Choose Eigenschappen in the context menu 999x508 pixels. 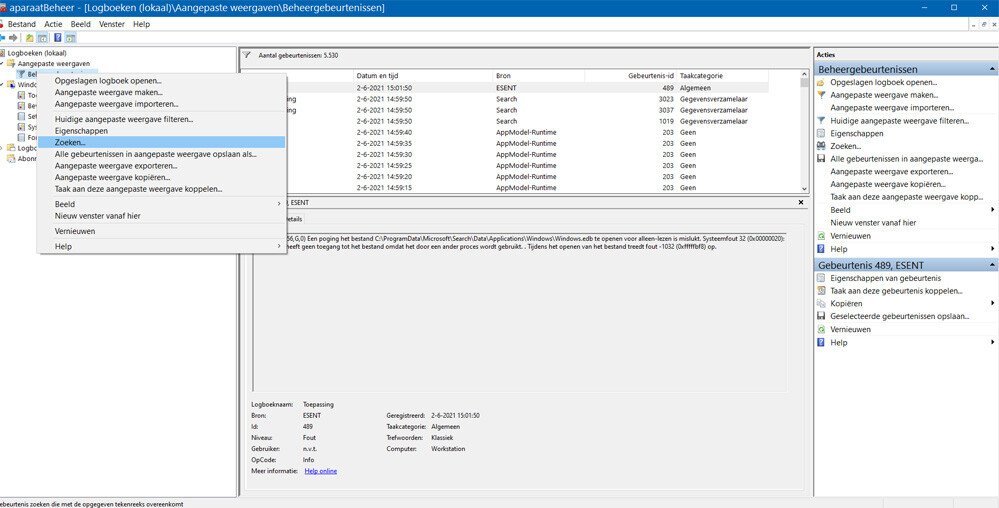[x=162, y=131]
